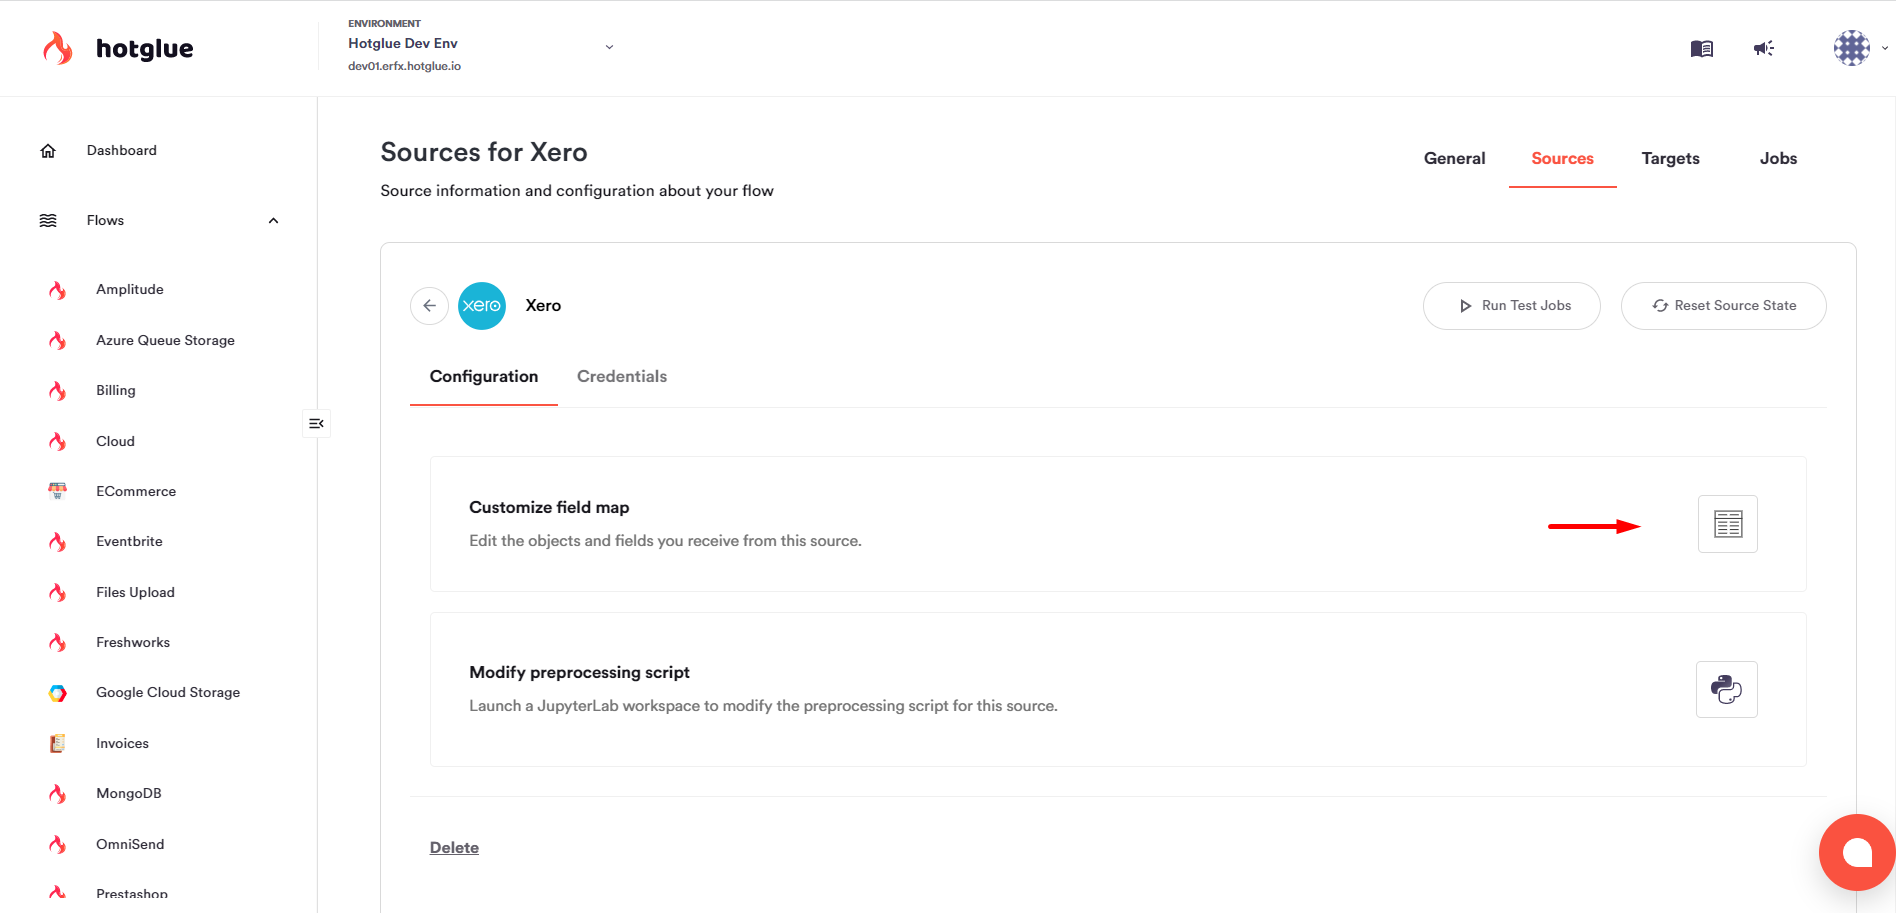This screenshot has height=913, width=1896.
Task: Open the Amplitude flow
Action: pyautogui.click(x=130, y=289)
